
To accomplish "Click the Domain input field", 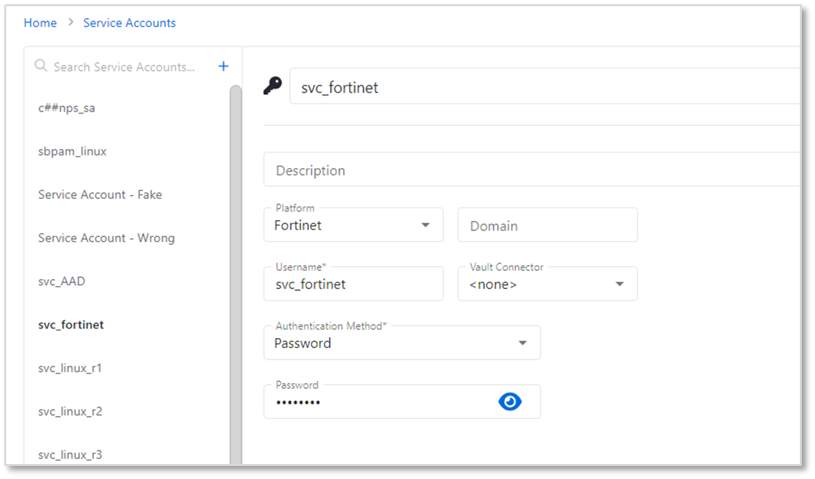I will [547, 226].
